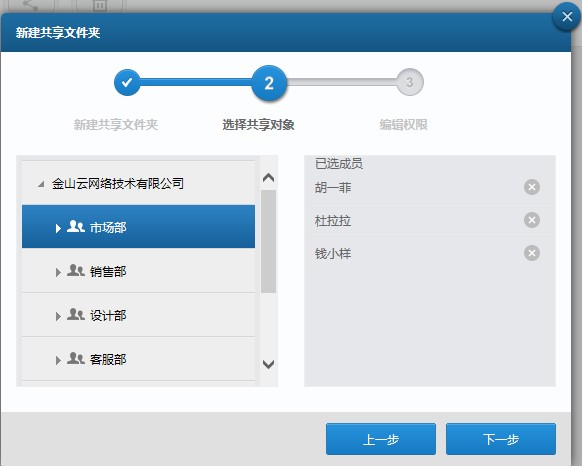Expand the 设计部 department
The width and height of the screenshot is (582, 466).
[x=58, y=316]
